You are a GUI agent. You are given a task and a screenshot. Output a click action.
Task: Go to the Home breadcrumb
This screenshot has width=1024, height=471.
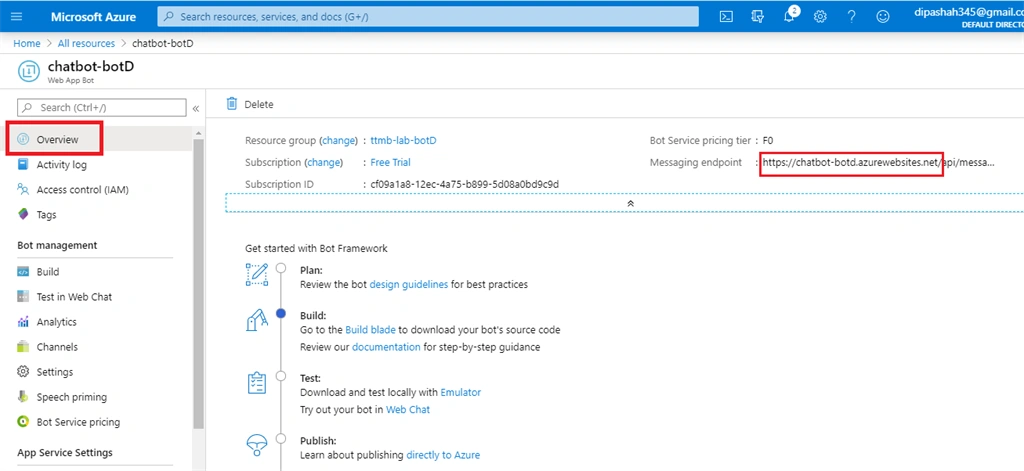27,43
